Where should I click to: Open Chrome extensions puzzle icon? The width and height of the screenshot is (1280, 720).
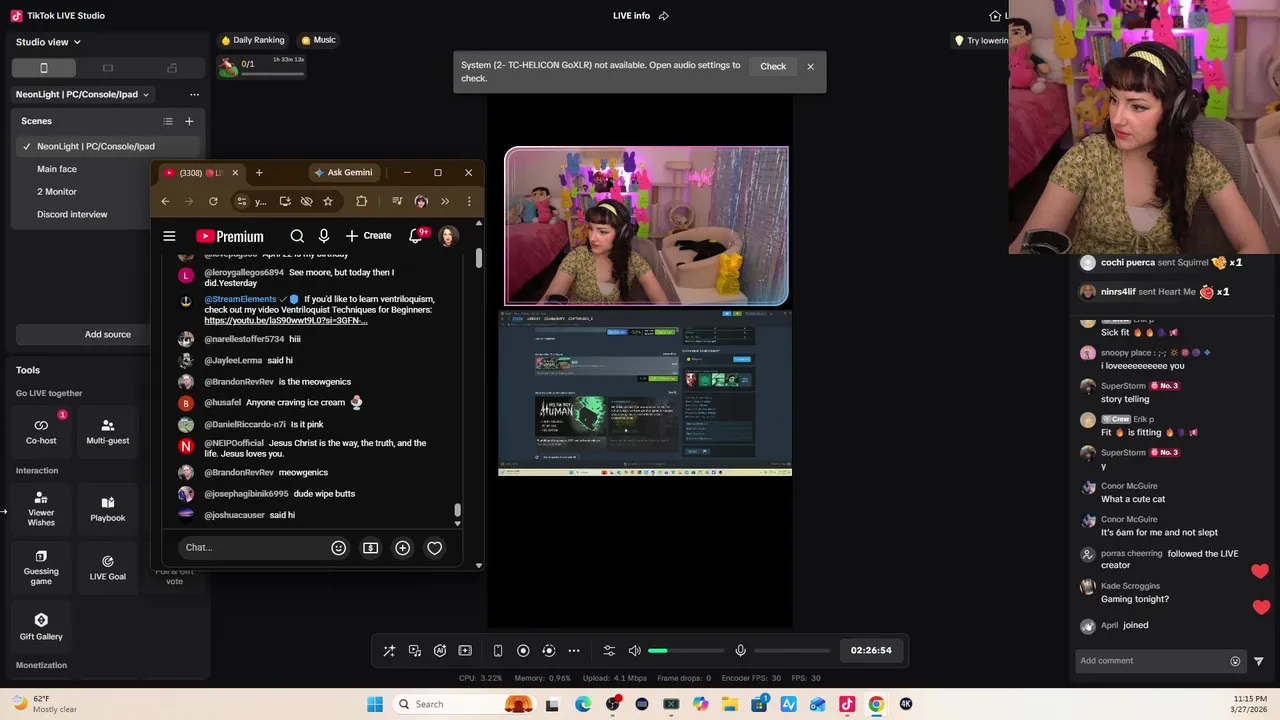(362, 201)
